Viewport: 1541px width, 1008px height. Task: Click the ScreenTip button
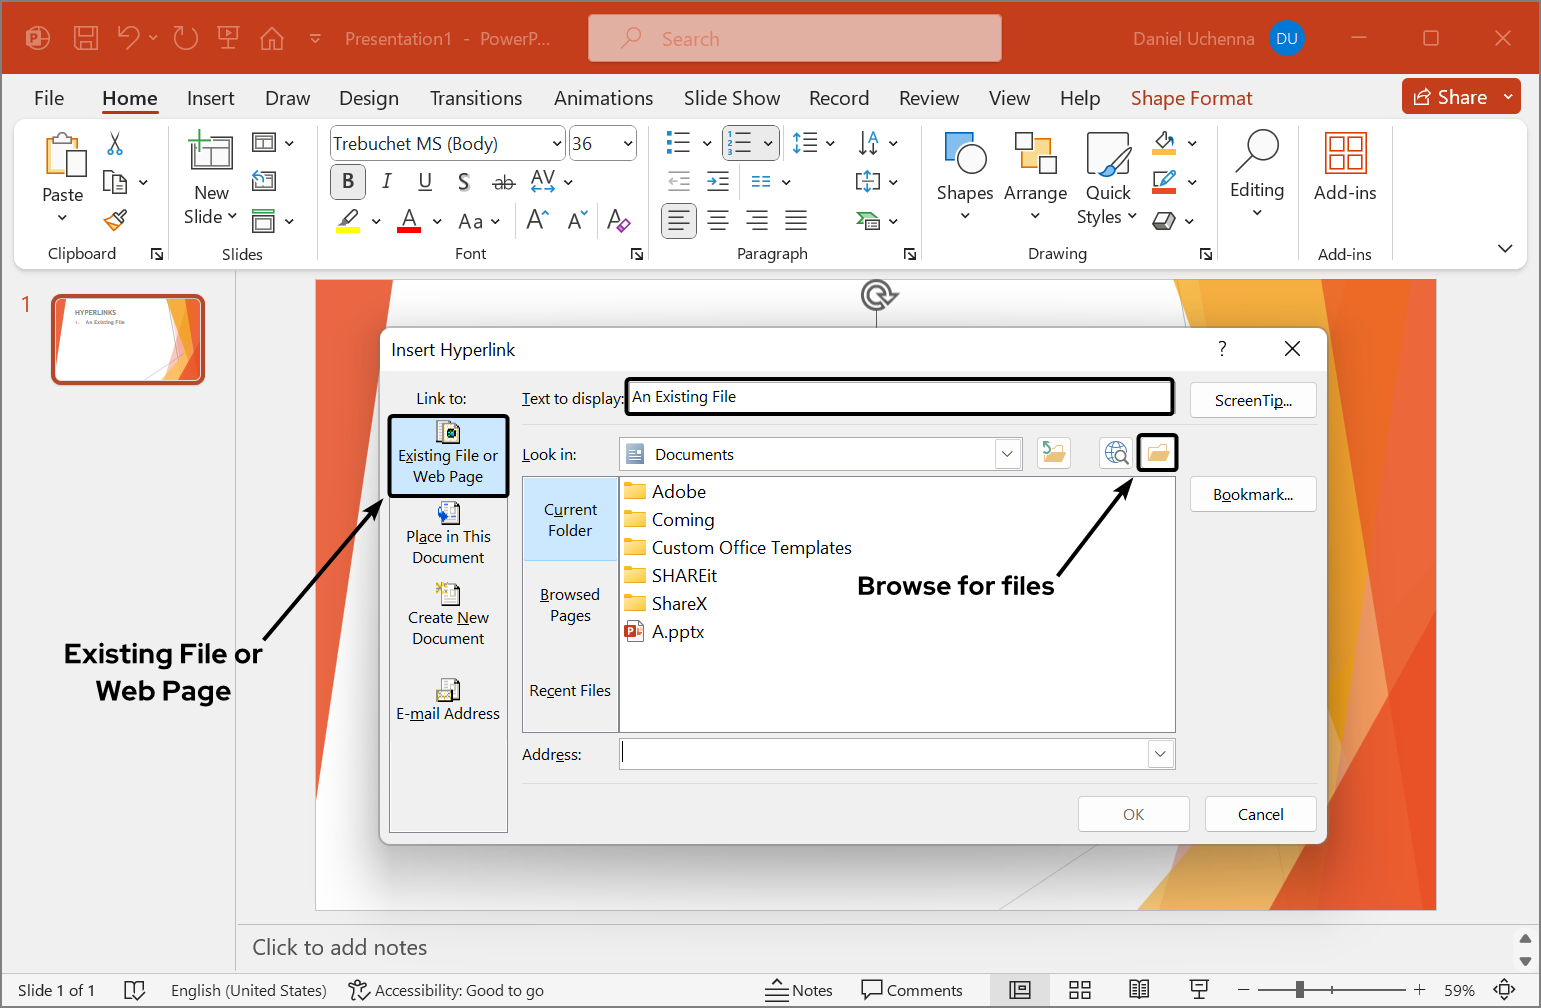(x=1252, y=400)
